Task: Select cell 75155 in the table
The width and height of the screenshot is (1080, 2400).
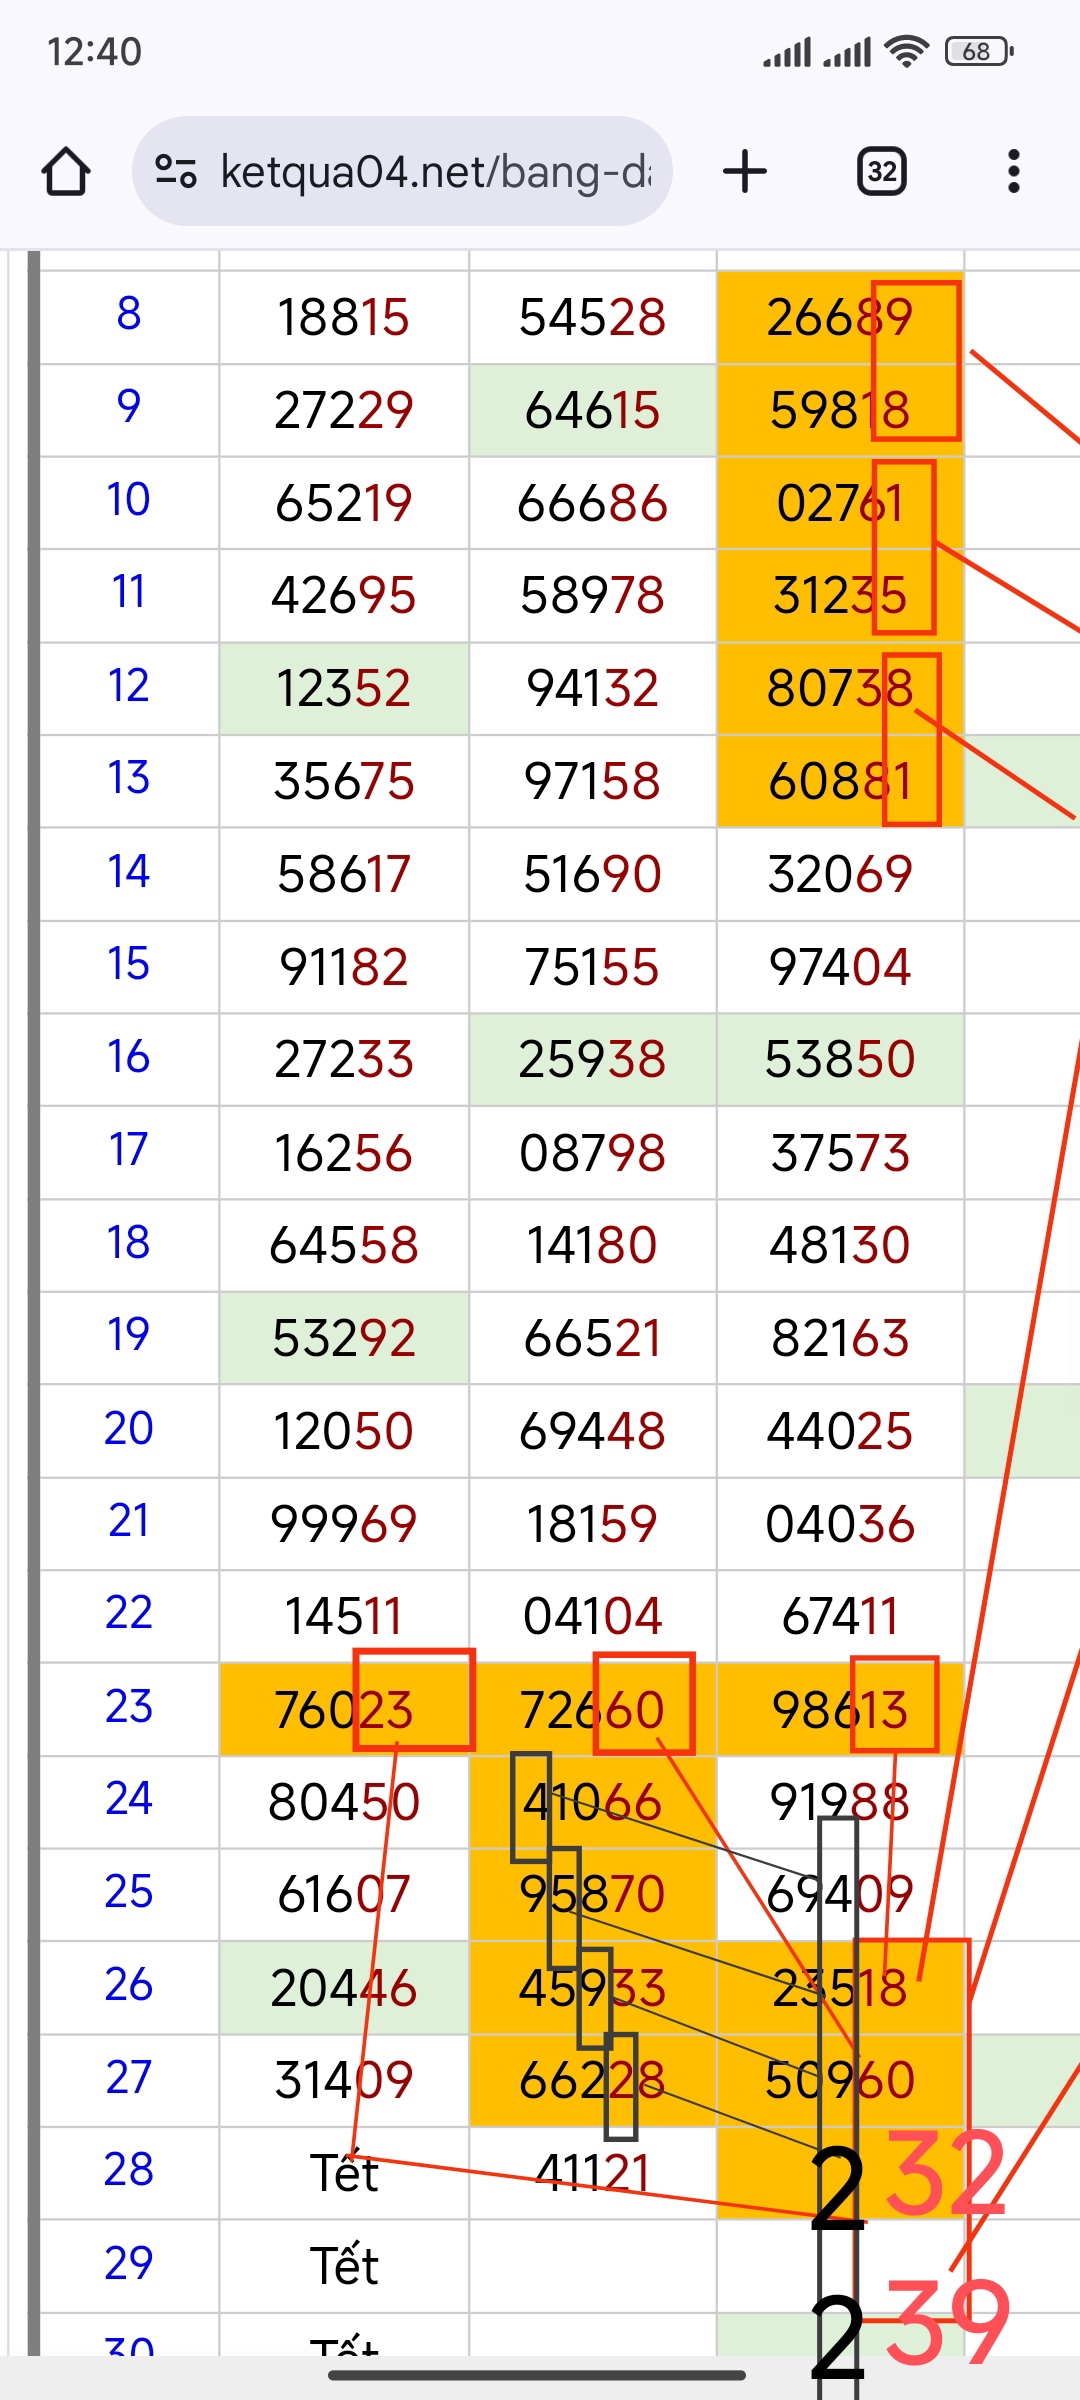Action: 592,967
